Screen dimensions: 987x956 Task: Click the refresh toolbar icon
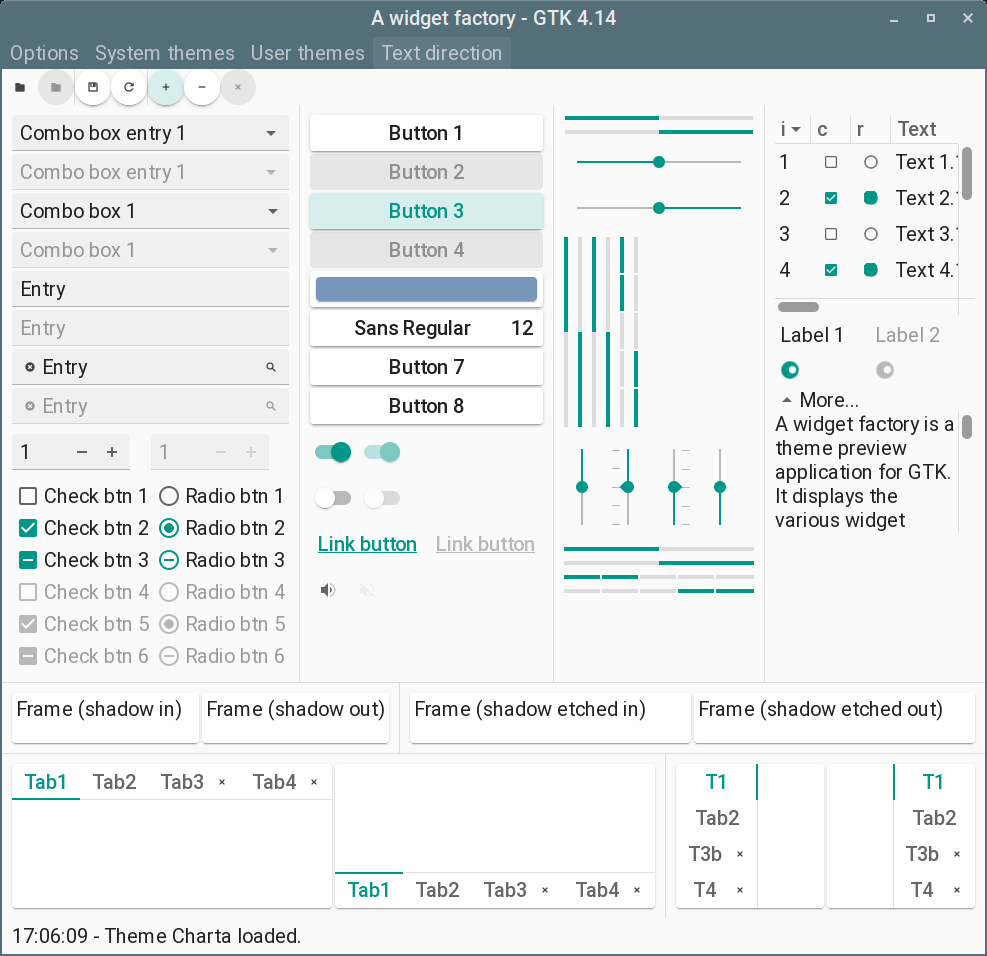pos(129,87)
